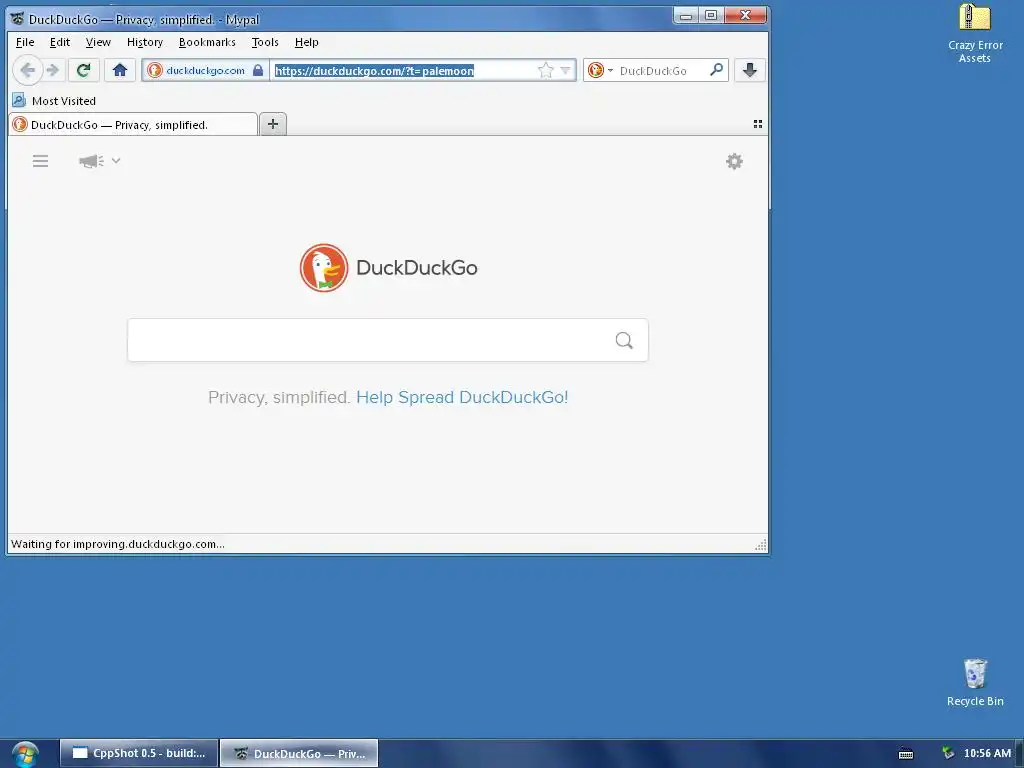Go forward with the forward arrow

[54, 70]
